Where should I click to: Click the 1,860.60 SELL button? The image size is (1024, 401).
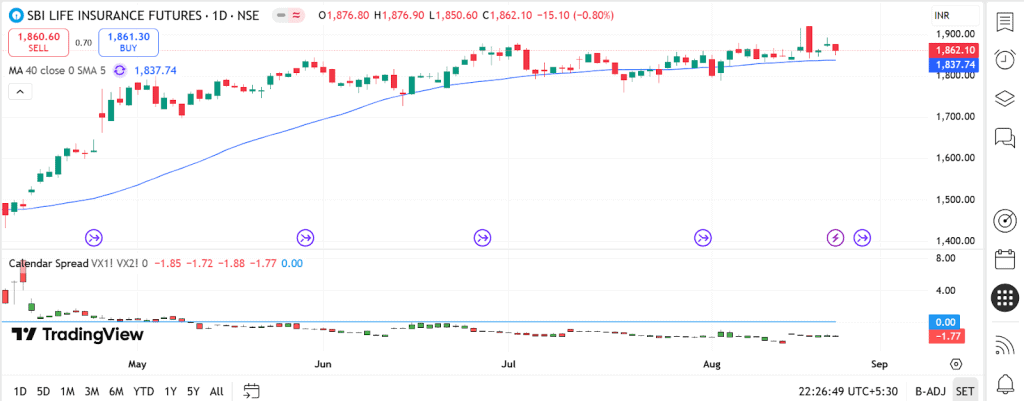39,42
